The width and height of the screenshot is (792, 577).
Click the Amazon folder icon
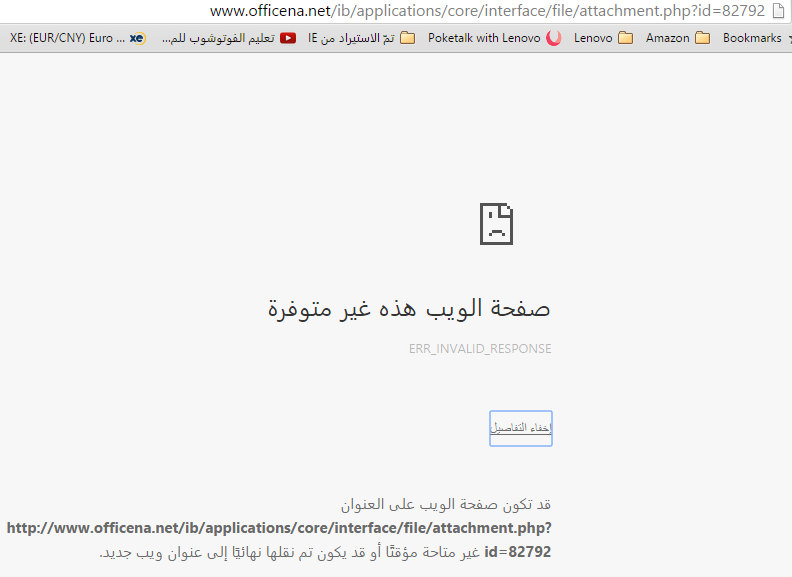702,38
